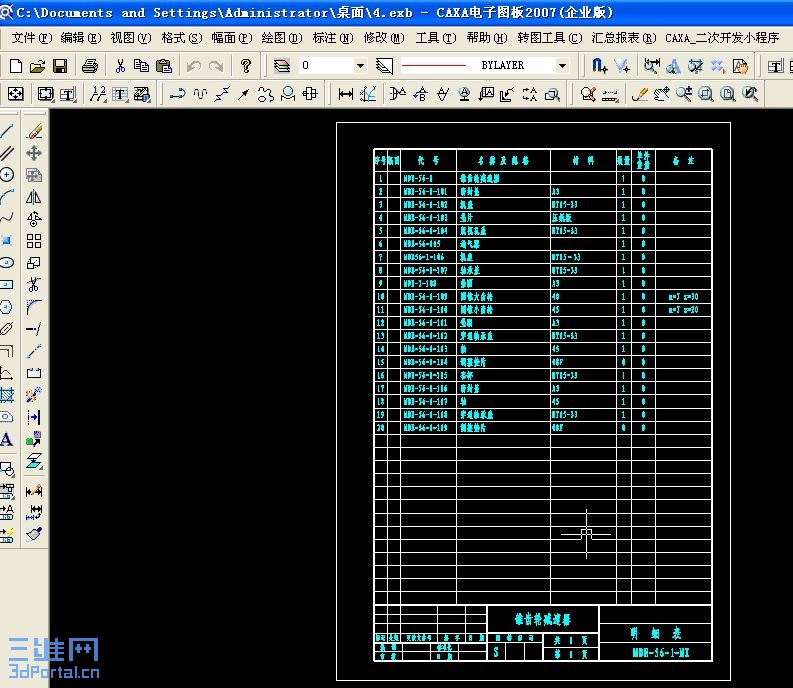
Task: Select the Circle drawing tool
Action: click(x=7, y=175)
